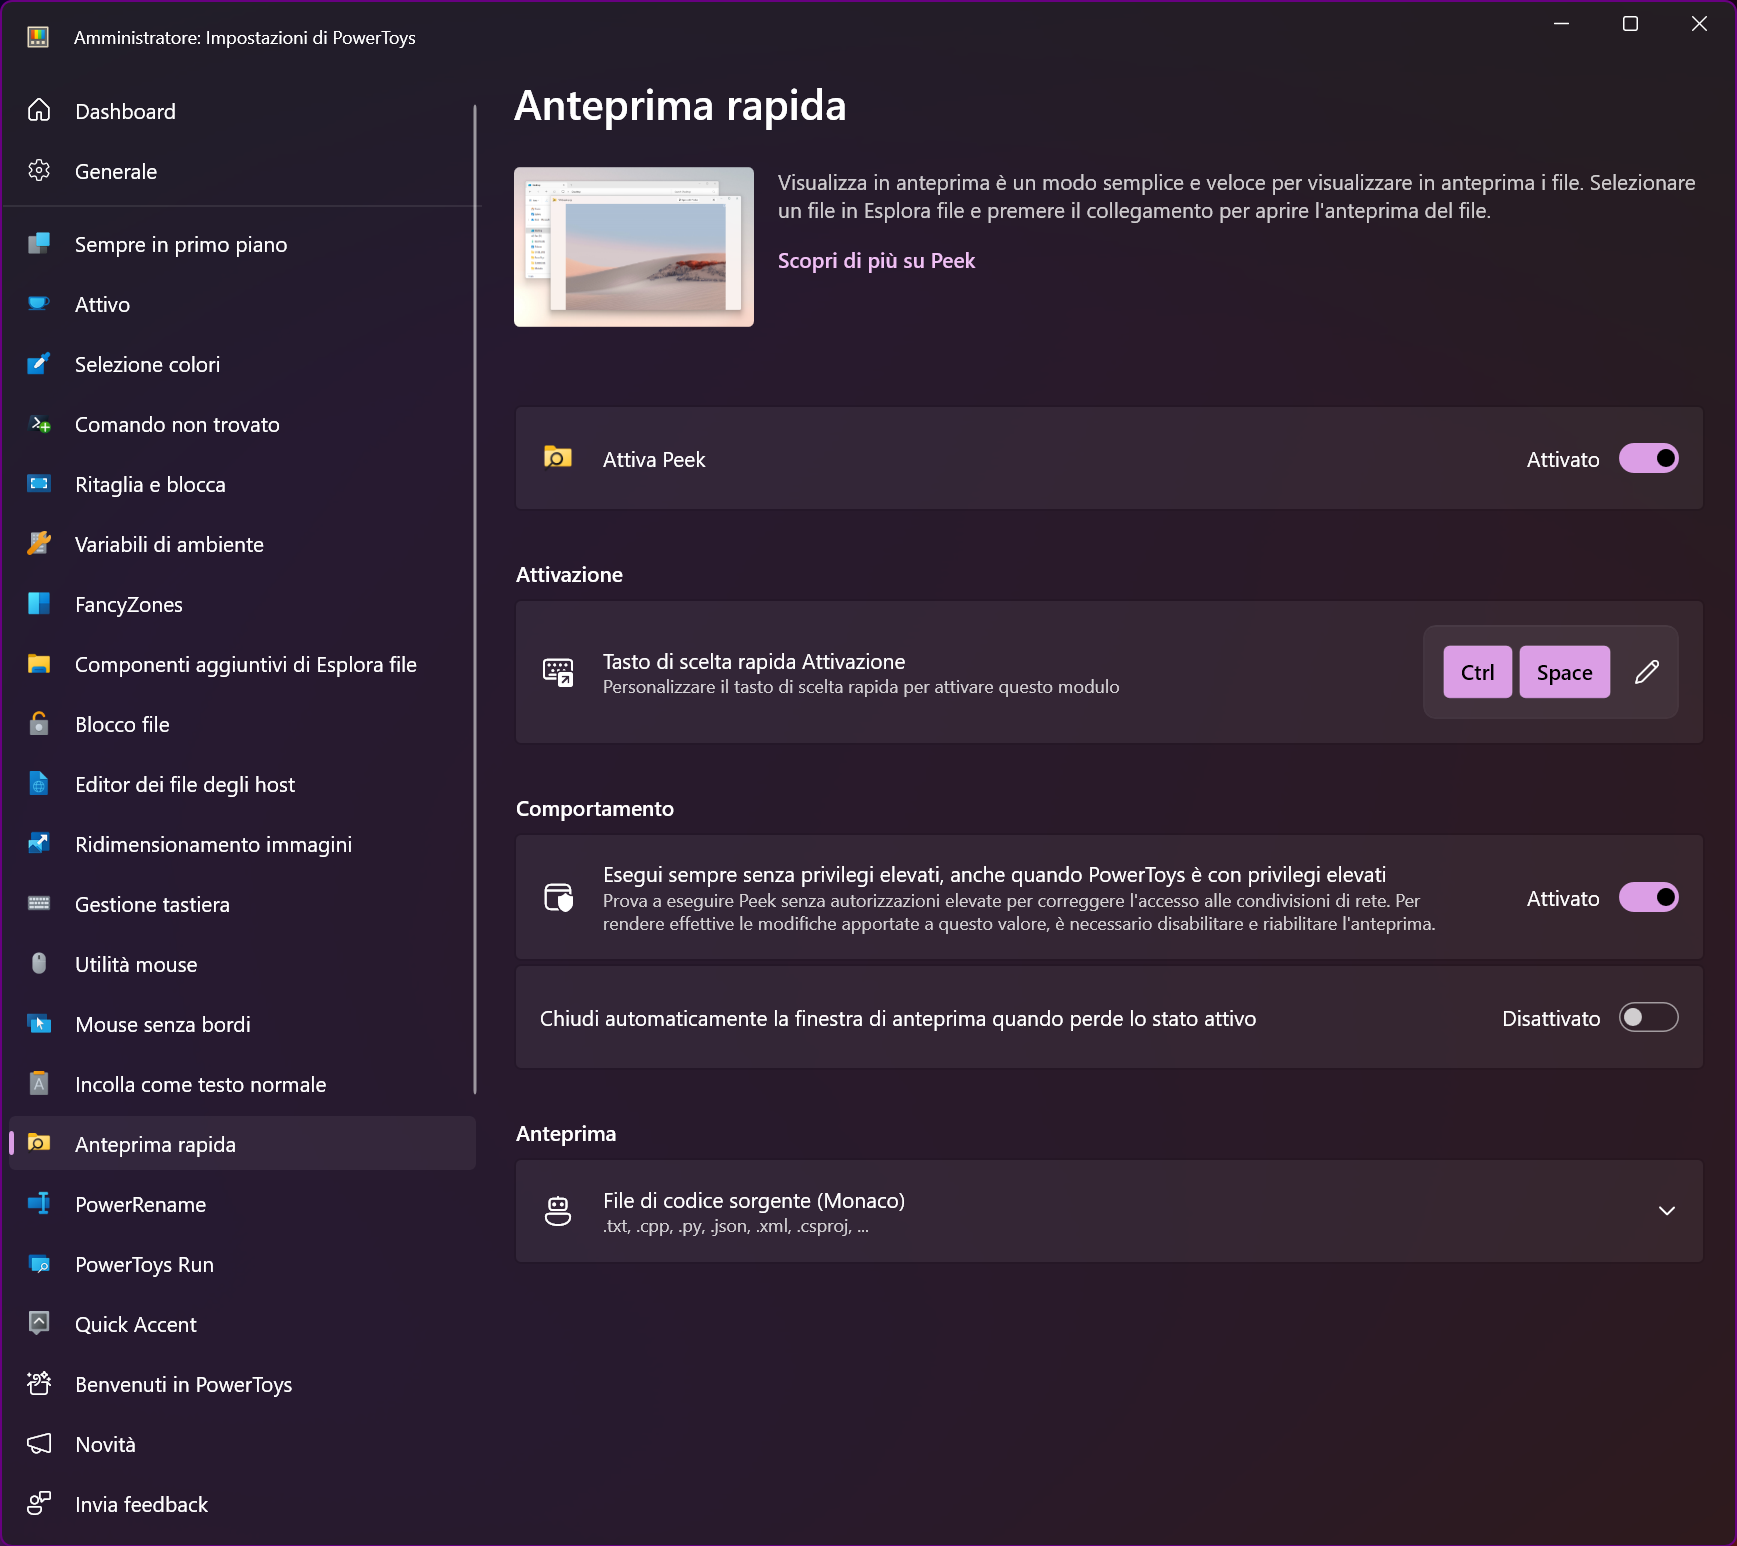1737x1546 pixels.
Task: Open Gestione tastiera label
Action: tap(152, 904)
